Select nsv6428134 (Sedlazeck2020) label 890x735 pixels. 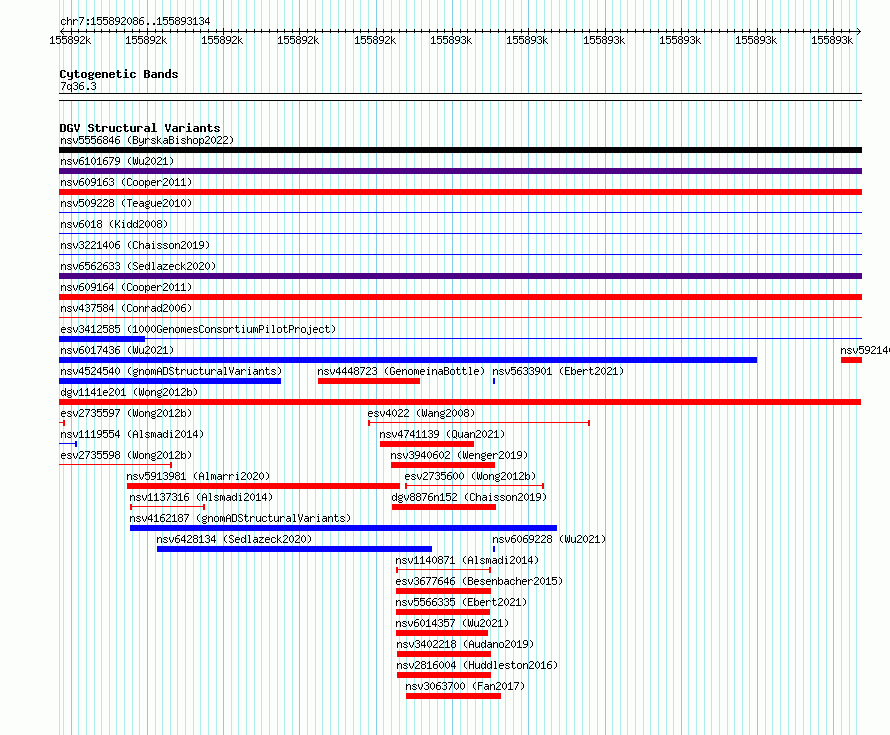pyautogui.click(x=234, y=539)
